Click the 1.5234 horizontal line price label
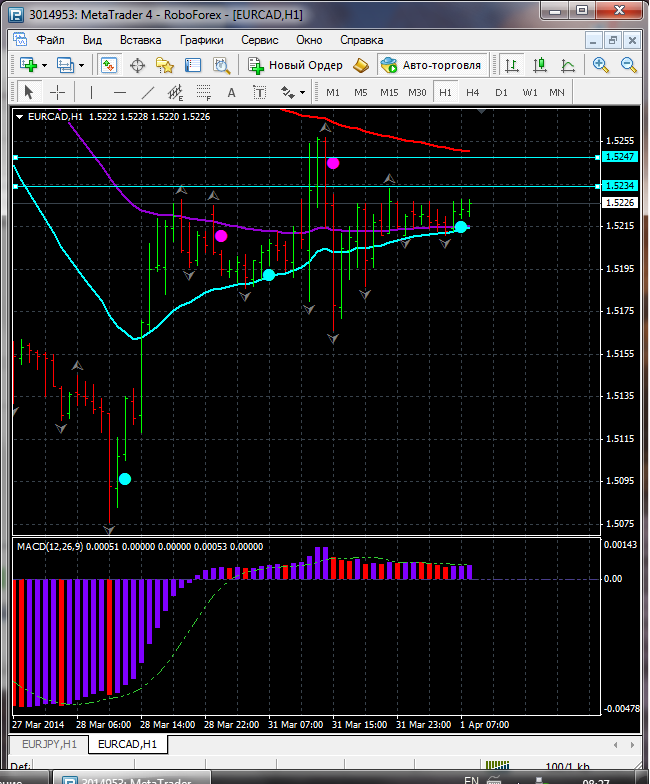Viewport: 650px width, 784px height. [620, 186]
